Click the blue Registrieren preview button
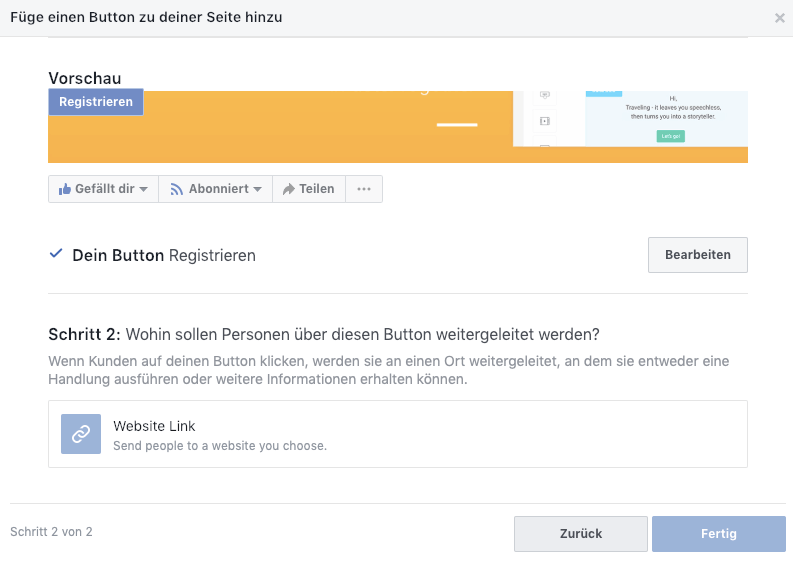 [96, 102]
